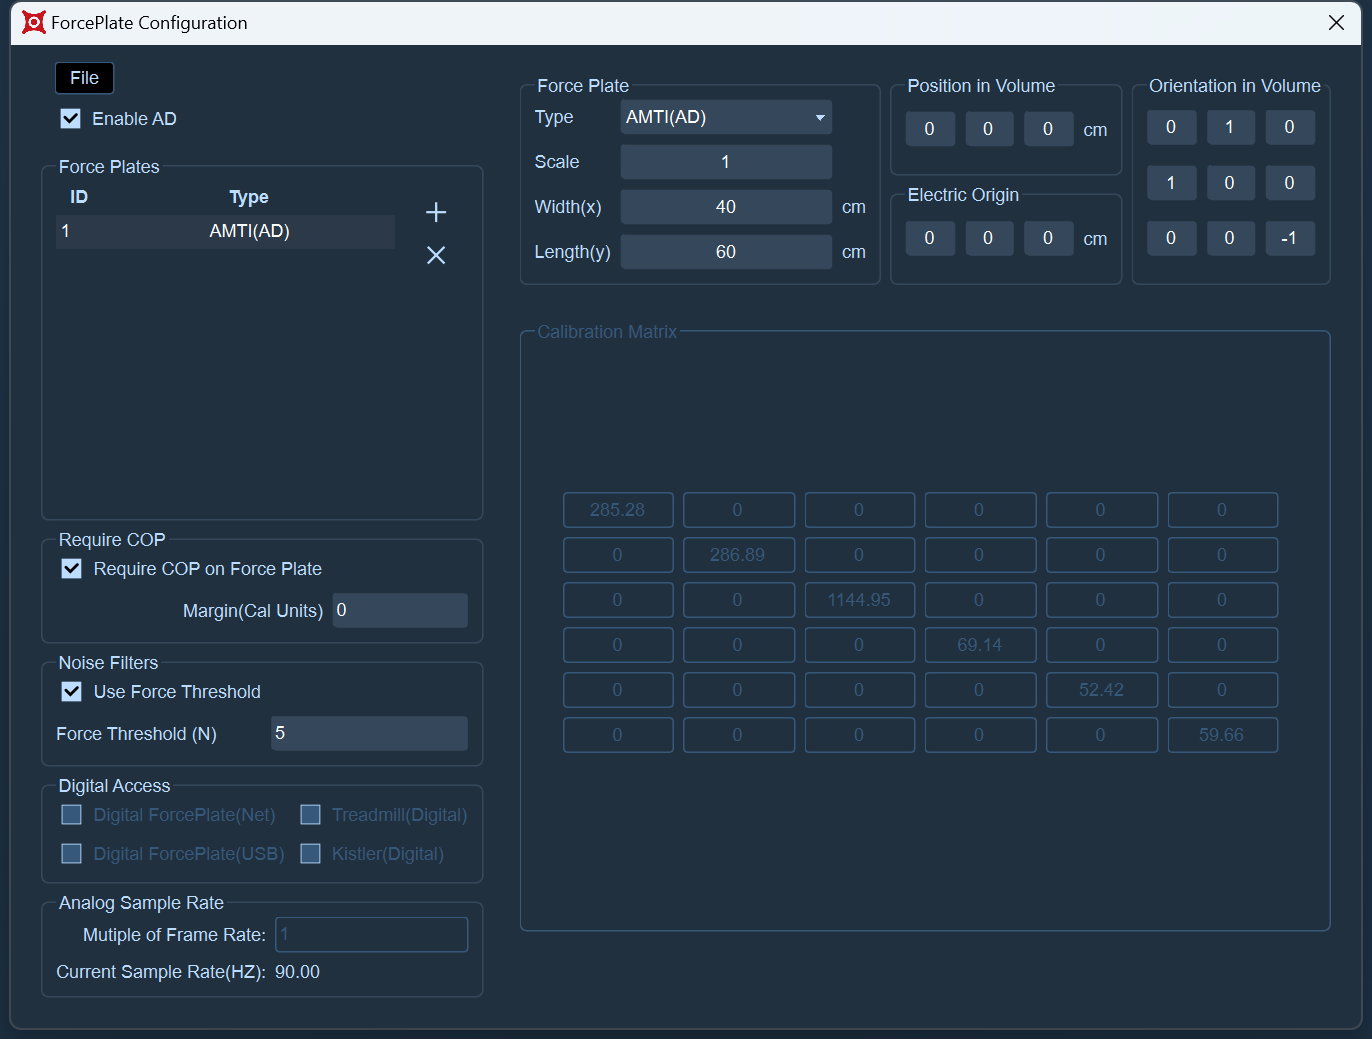Open the force plate Type dropdown
The width and height of the screenshot is (1372, 1039).
click(x=726, y=117)
